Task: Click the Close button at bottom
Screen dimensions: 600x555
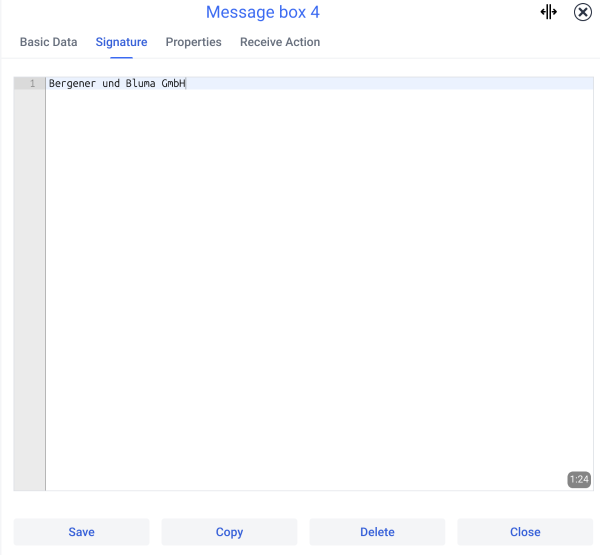Action: tap(525, 532)
